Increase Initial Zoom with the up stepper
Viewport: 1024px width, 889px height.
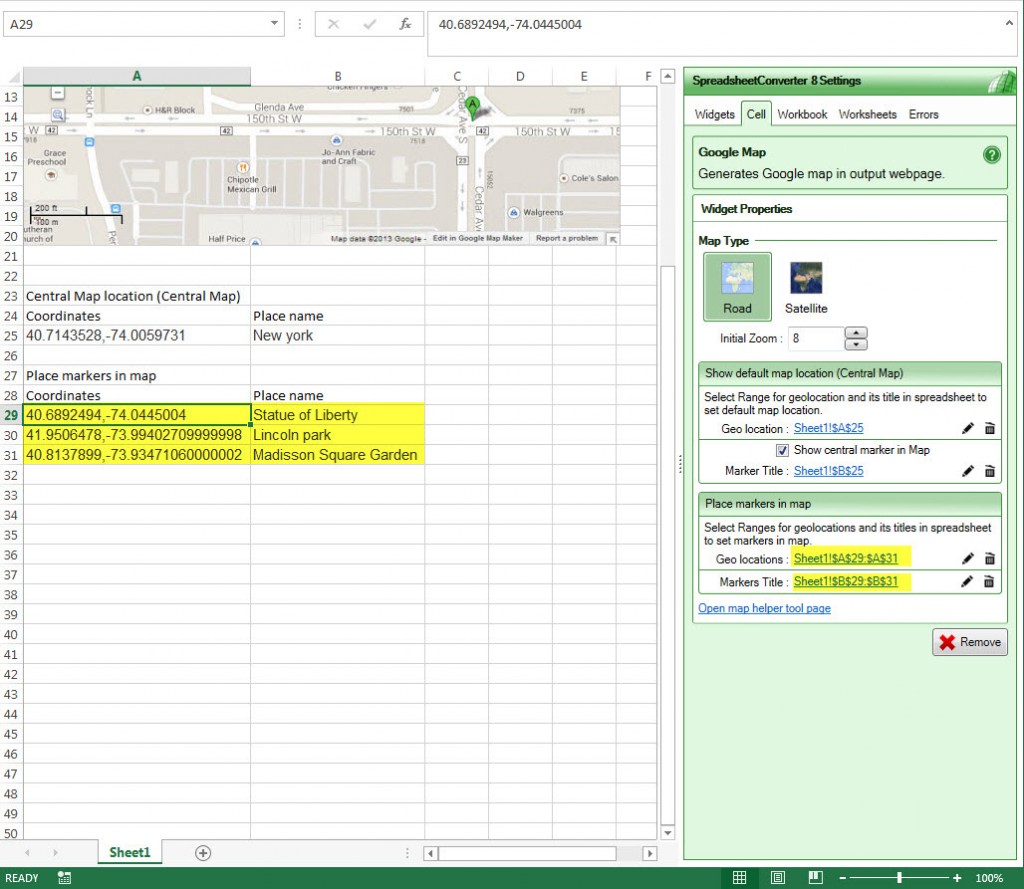click(857, 333)
